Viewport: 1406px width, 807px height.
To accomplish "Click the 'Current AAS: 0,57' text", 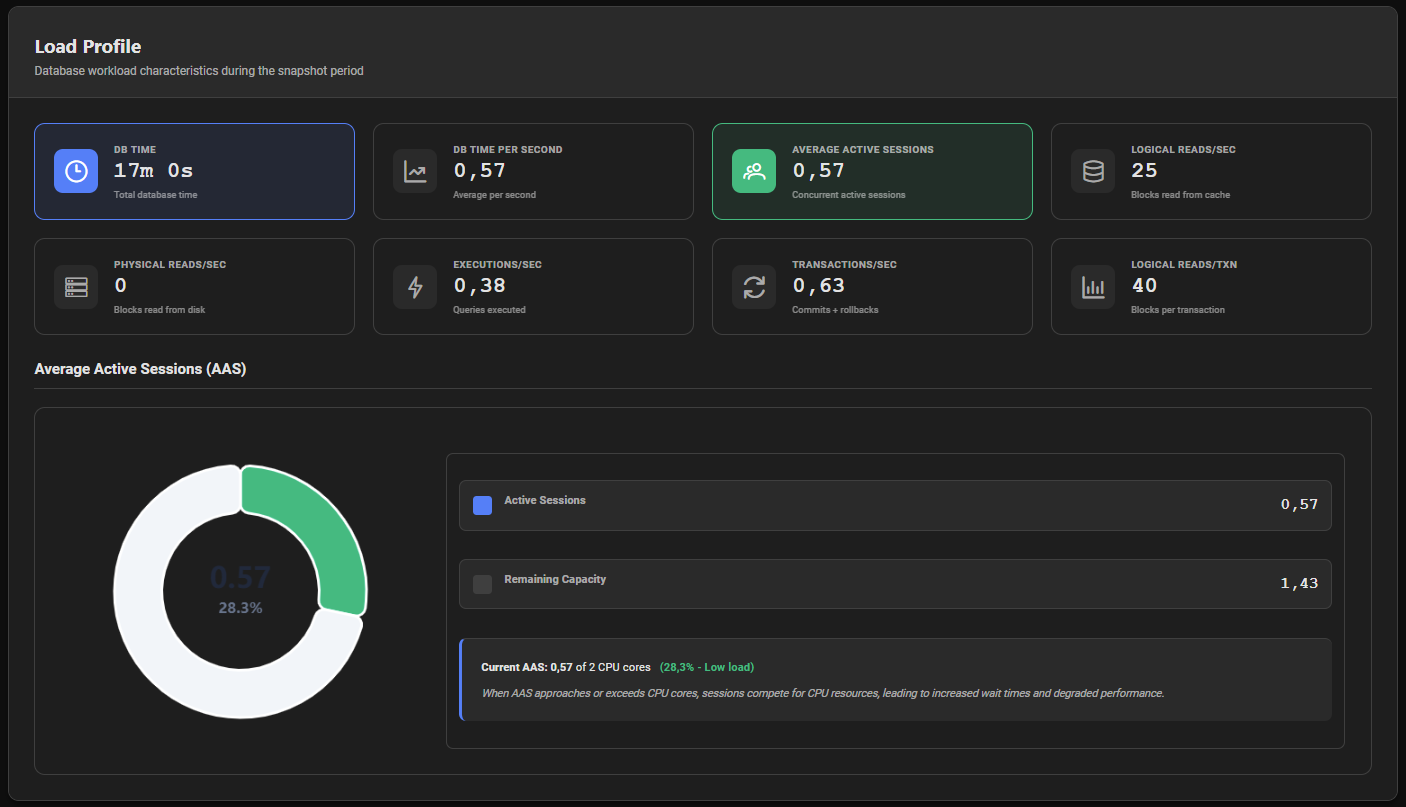I will (x=527, y=667).
